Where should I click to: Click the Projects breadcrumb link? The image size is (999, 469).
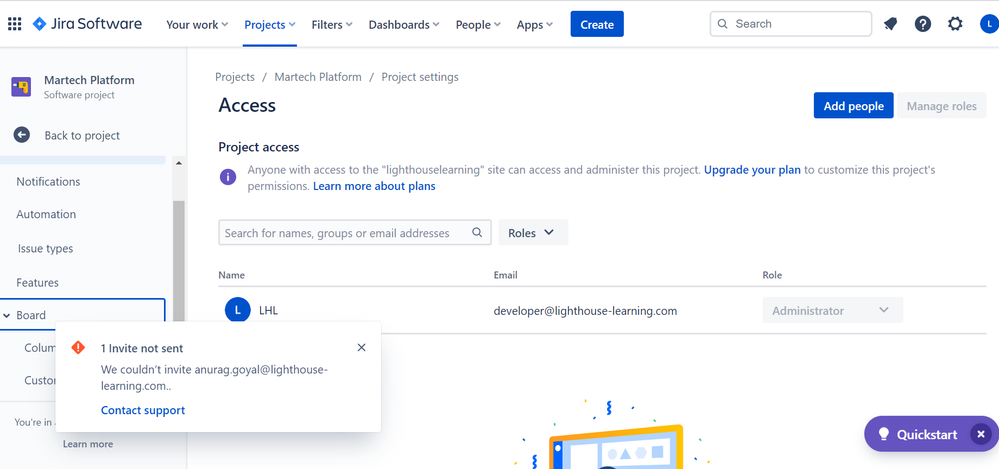click(234, 77)
